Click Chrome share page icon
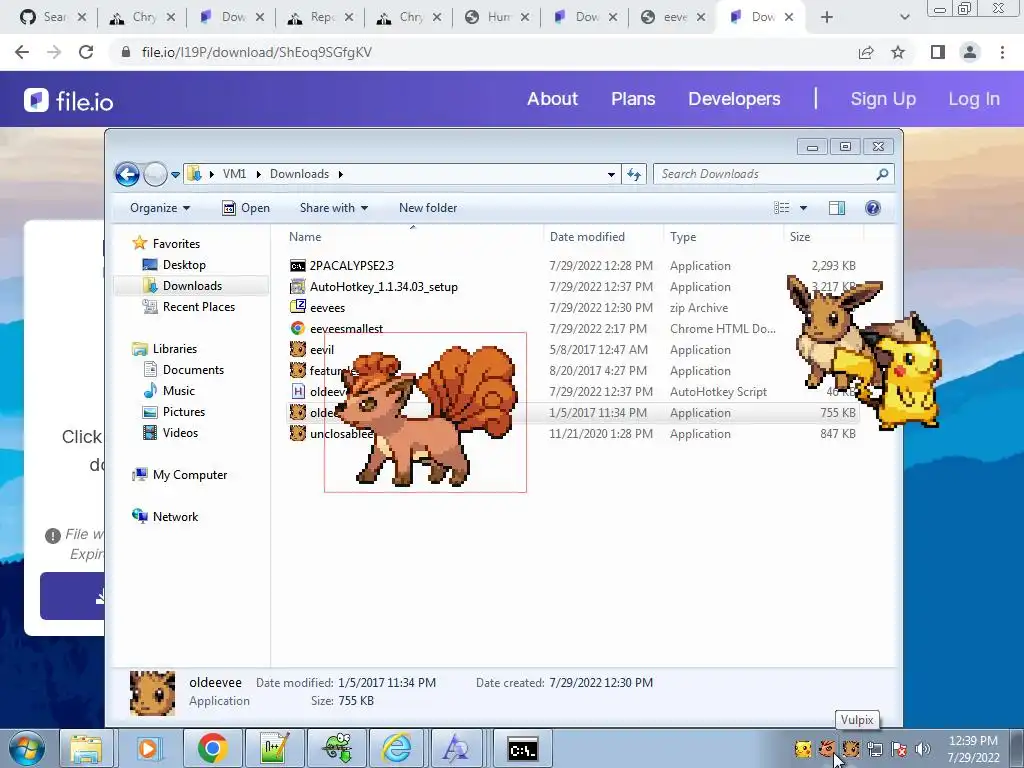 [x=866, y=52]
